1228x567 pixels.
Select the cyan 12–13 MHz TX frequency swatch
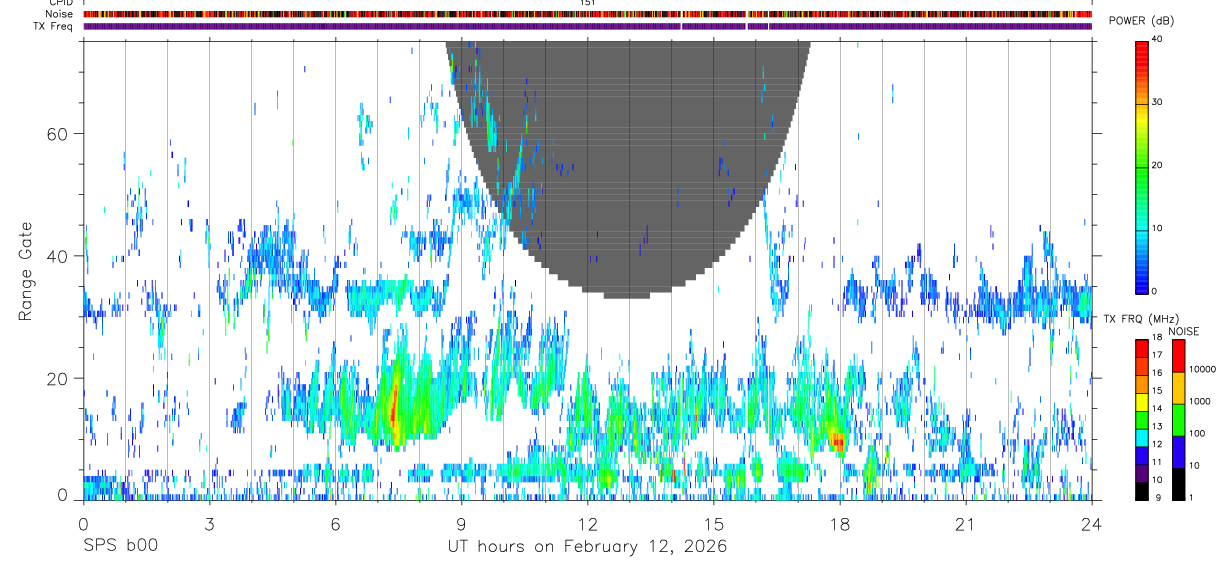point(1141,437)
